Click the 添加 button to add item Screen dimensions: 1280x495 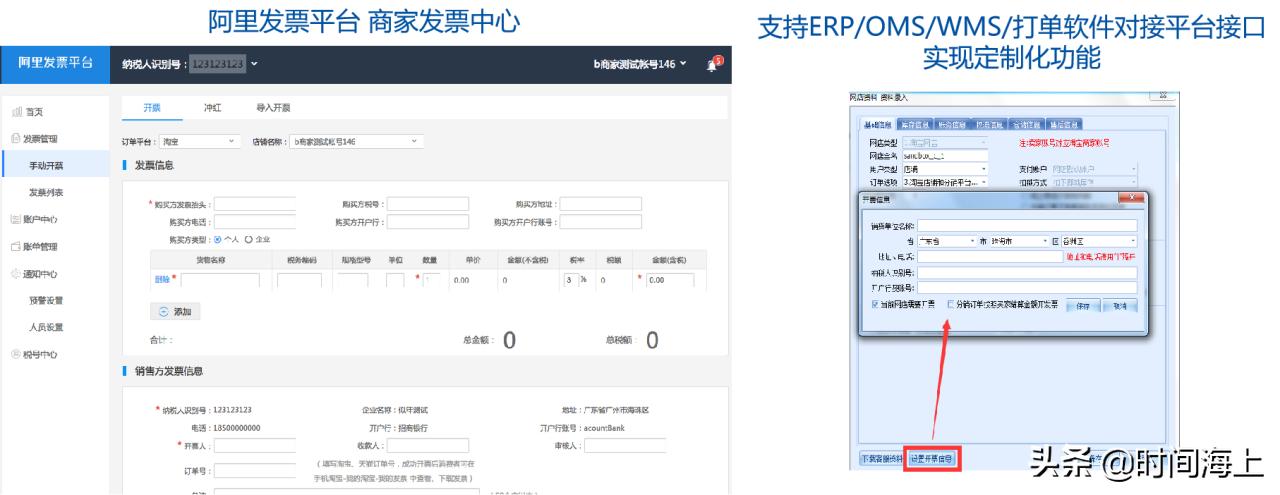tap(175, 311)
